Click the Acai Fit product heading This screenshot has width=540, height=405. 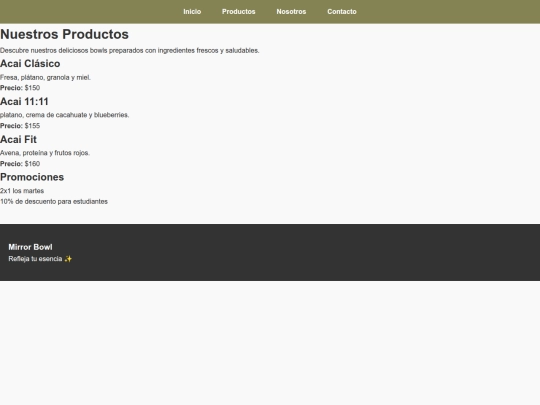click(18, 139)
